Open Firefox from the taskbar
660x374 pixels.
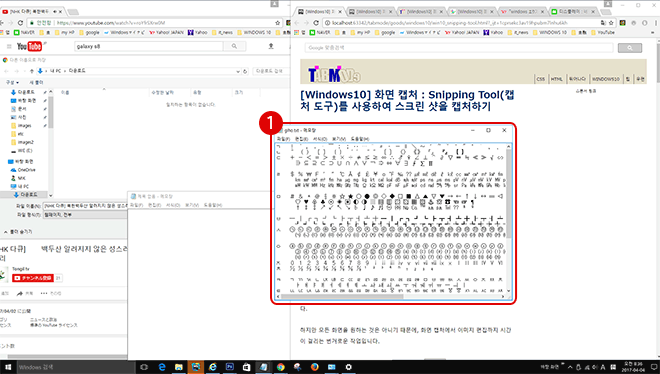coord(314,367)
